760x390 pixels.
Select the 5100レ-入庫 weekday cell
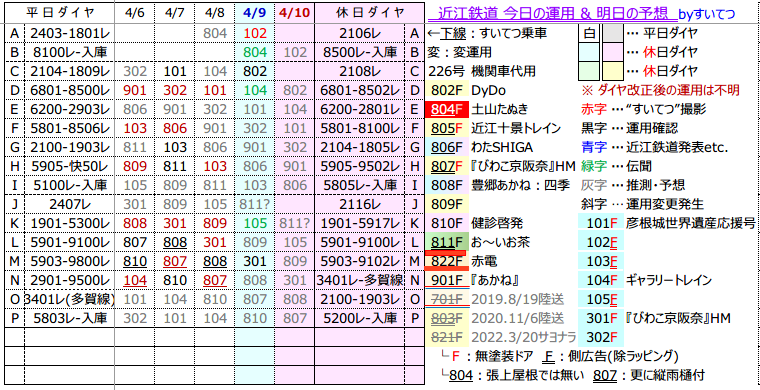click(70, 185)
